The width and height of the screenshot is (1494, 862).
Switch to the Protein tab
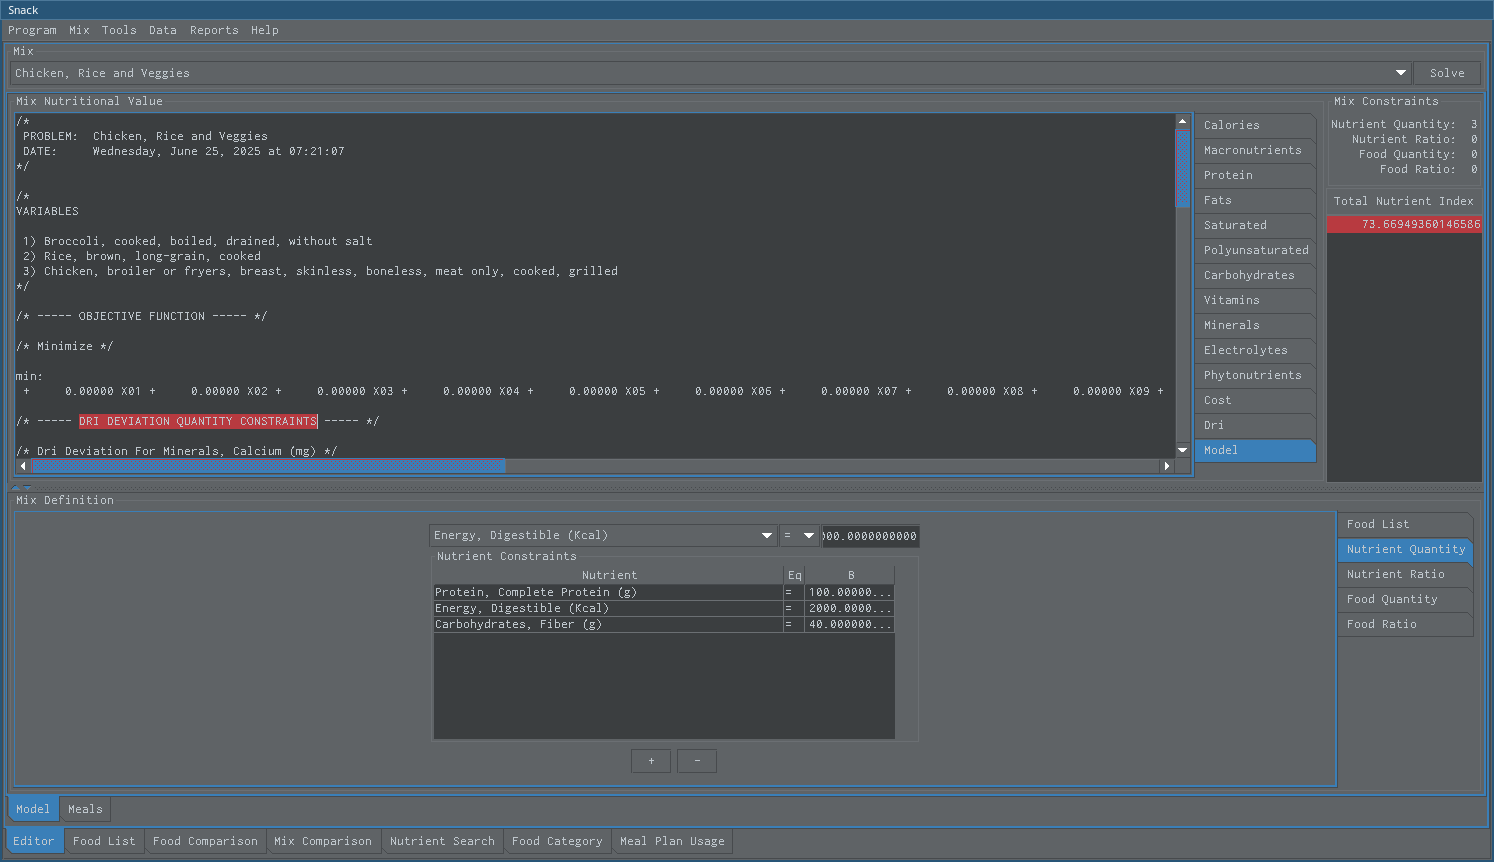(x=1254, y=175)
